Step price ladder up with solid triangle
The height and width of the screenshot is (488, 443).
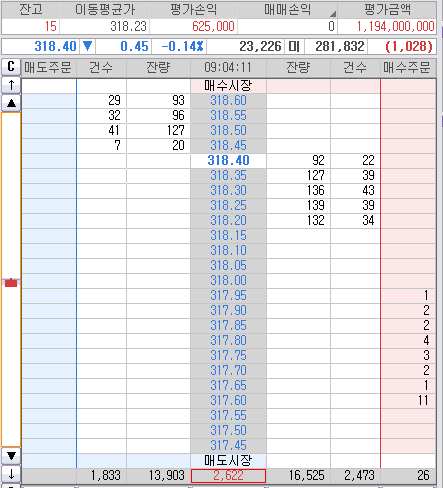pos(11,103)
